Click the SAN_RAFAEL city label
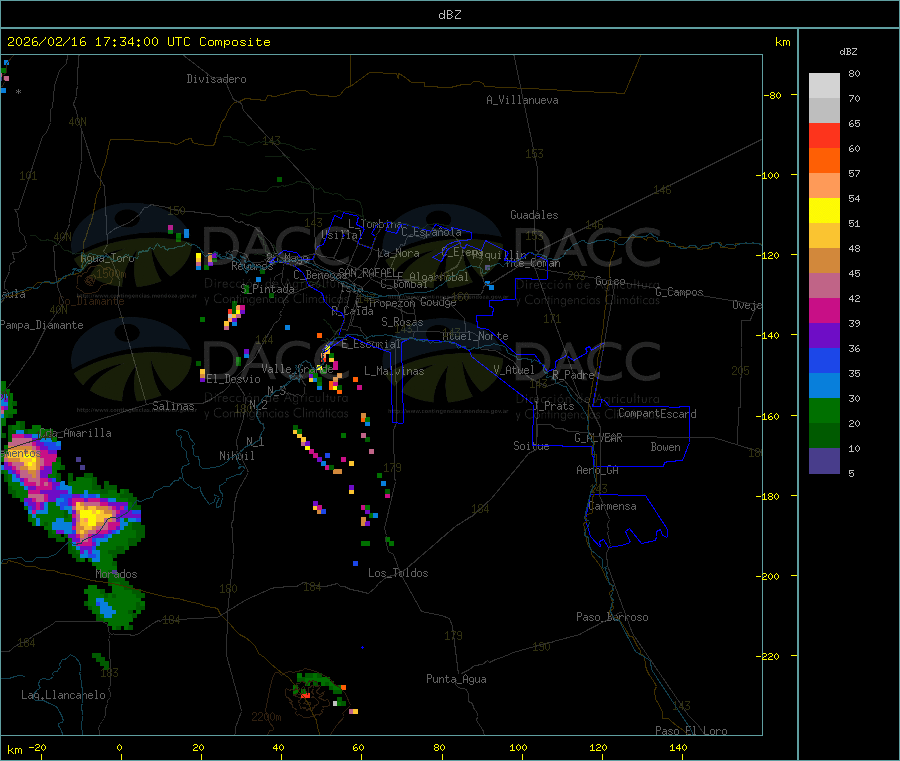900x761 pixels. pos(367,271)
